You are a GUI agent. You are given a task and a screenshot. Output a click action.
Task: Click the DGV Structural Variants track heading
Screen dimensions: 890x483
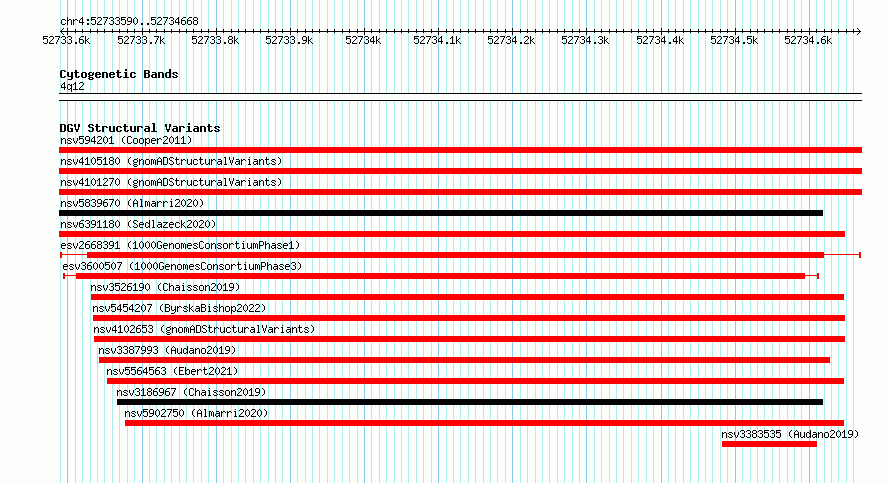[x=140, y=128]
